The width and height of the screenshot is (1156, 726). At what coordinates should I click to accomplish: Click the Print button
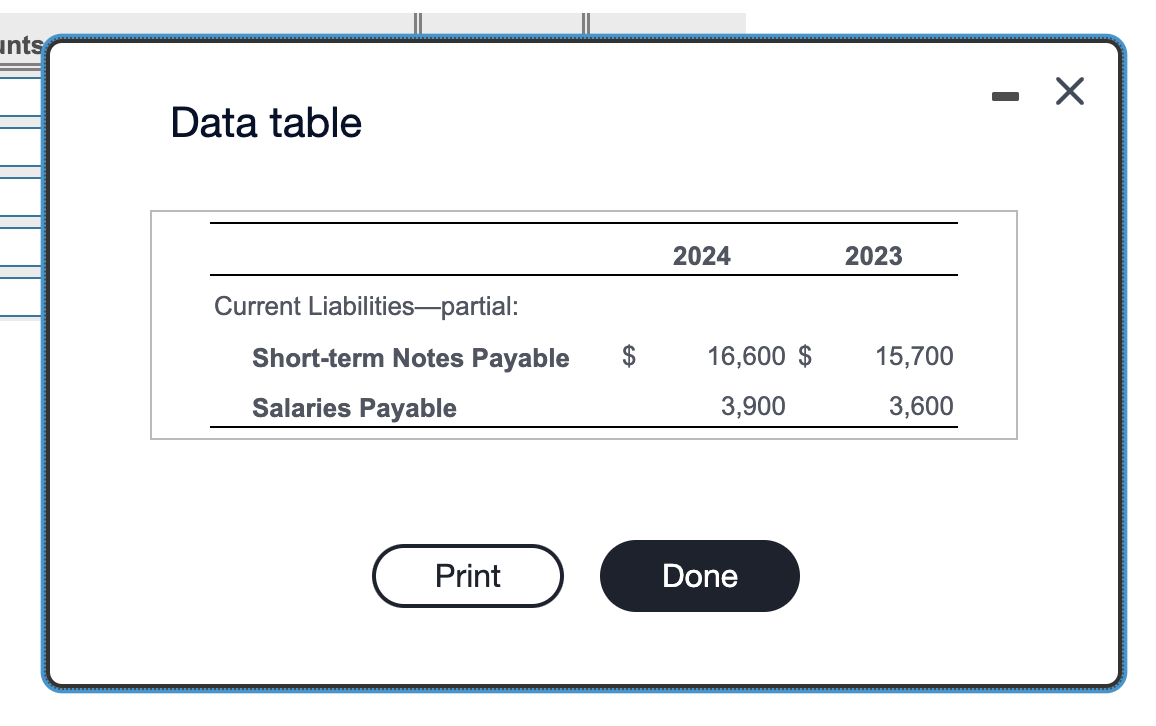(x=467, y=576)
